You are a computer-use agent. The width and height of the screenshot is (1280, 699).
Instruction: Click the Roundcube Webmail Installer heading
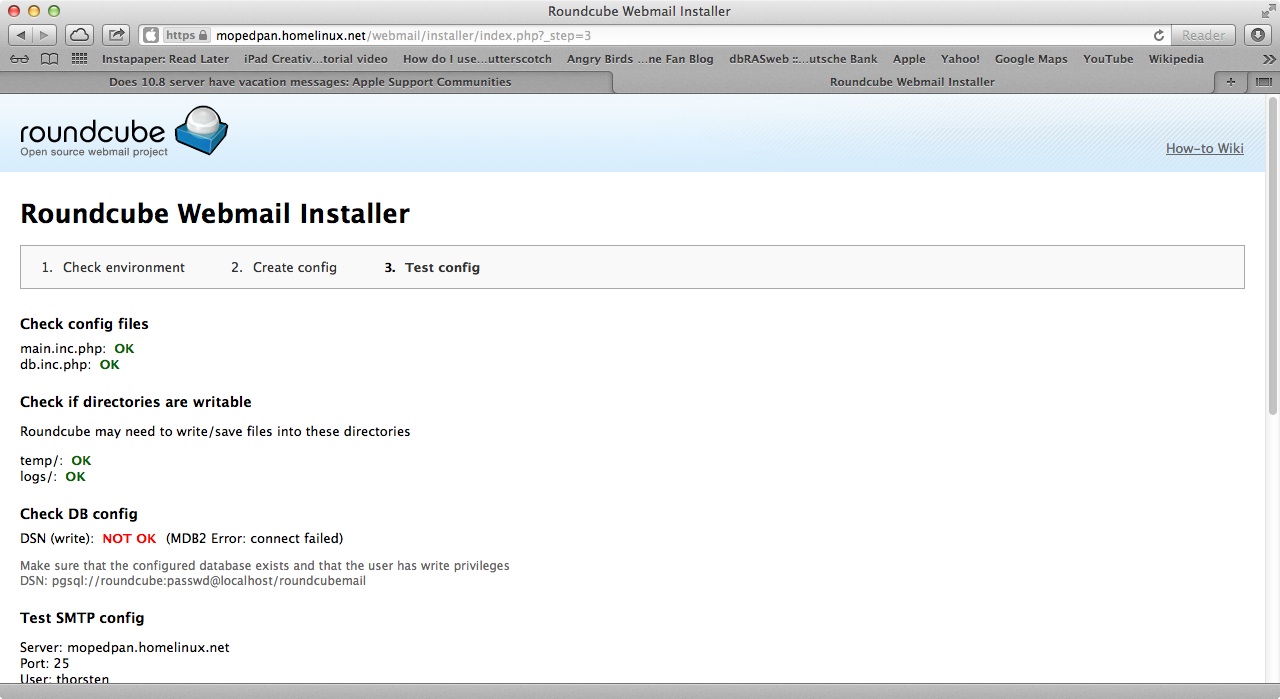215,214
